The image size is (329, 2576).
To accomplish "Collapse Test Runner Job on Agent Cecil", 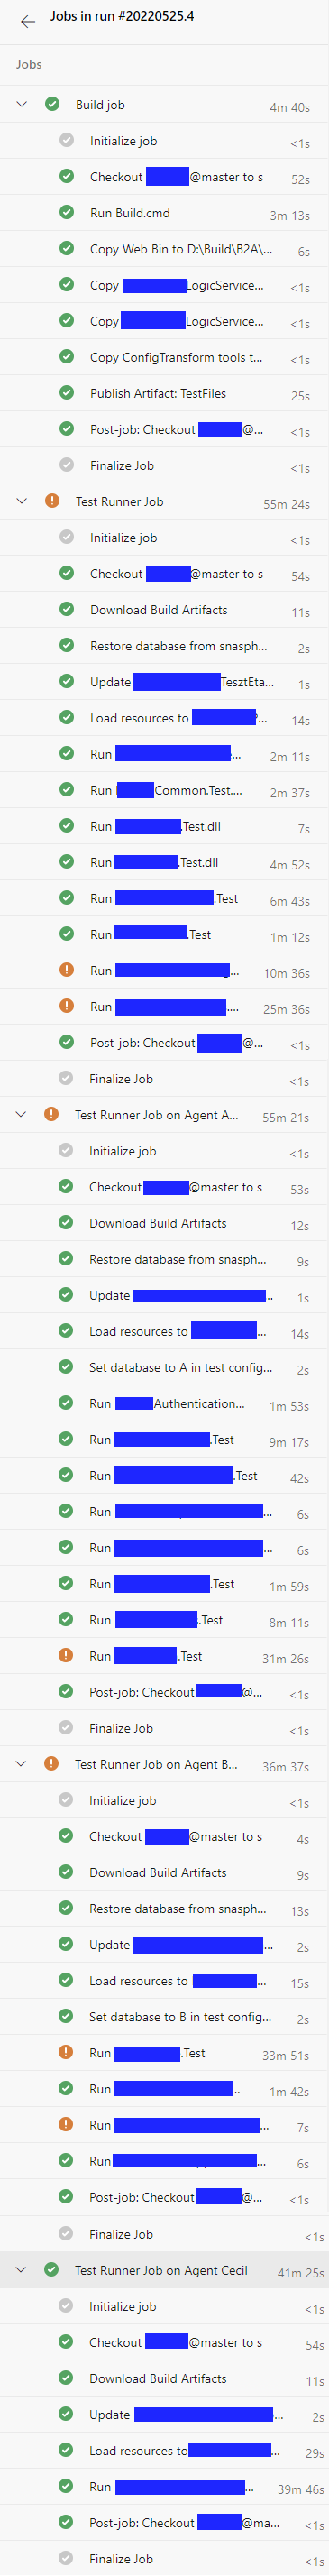I will click(21, 2270).
